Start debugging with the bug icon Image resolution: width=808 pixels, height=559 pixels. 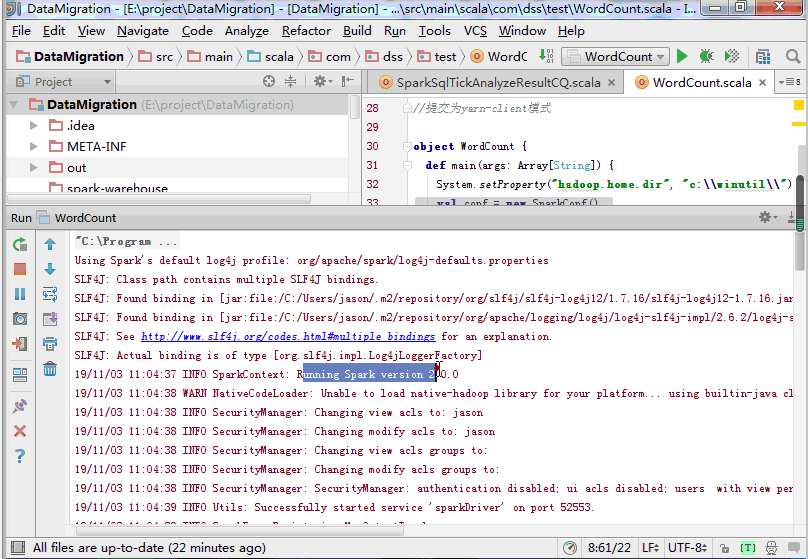(x=707, y=57)
